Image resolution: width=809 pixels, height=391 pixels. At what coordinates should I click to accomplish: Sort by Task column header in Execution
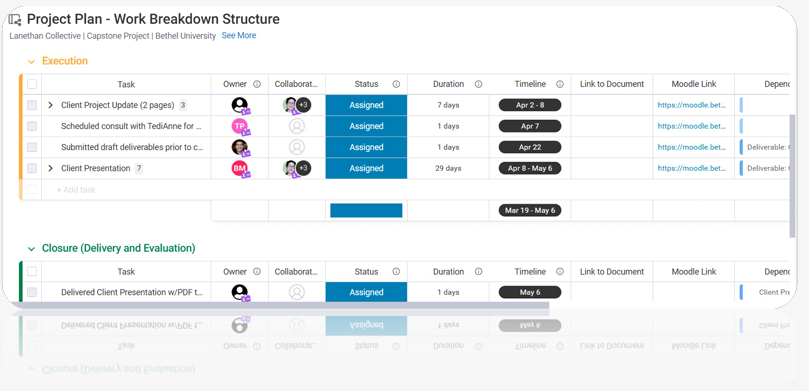pyautogui.click(x=126, y=84)
